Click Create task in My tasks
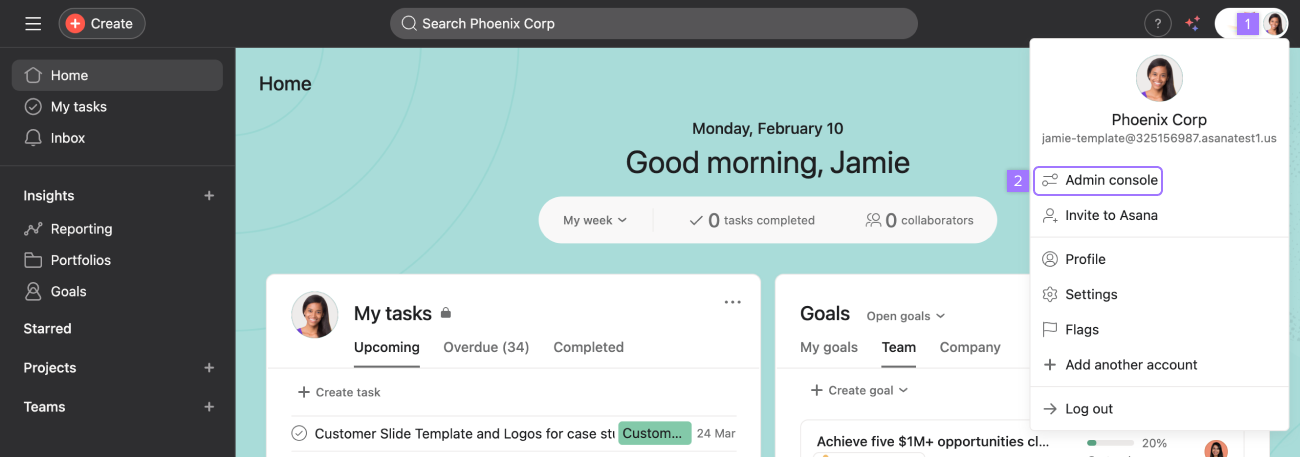 point(338,392)
